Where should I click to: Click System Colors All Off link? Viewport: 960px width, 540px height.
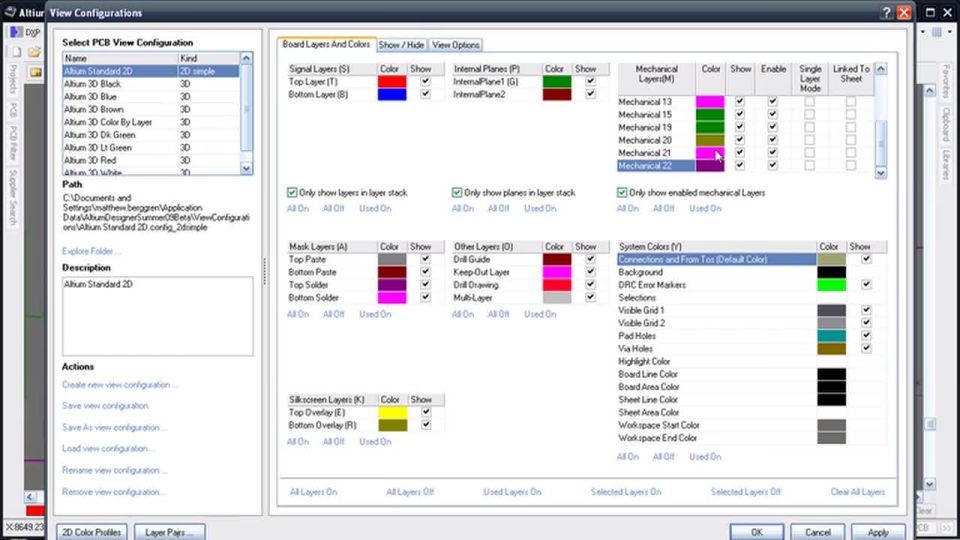tap(663, 457)
